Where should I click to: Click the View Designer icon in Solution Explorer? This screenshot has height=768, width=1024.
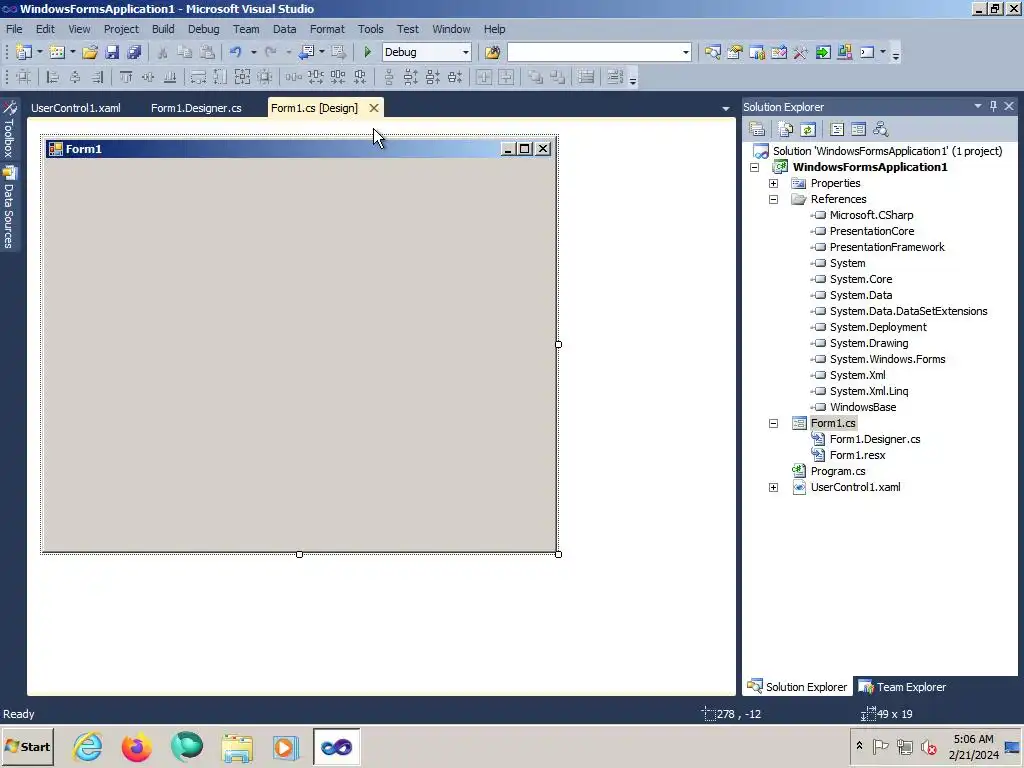(859, 129)
